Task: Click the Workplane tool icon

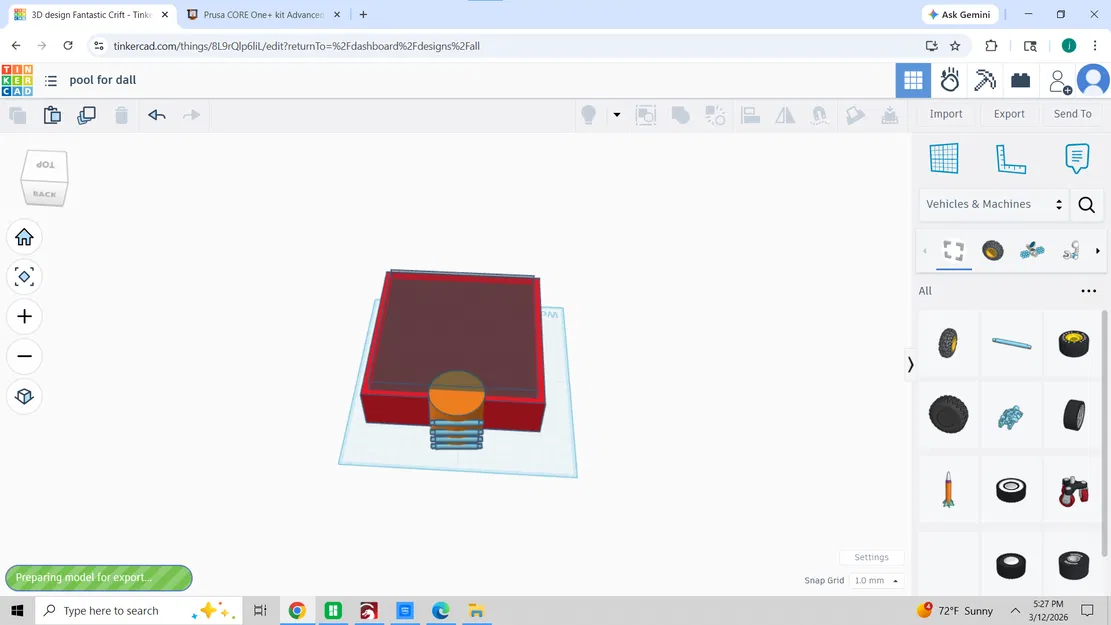Action: click(x=943, y=158)
